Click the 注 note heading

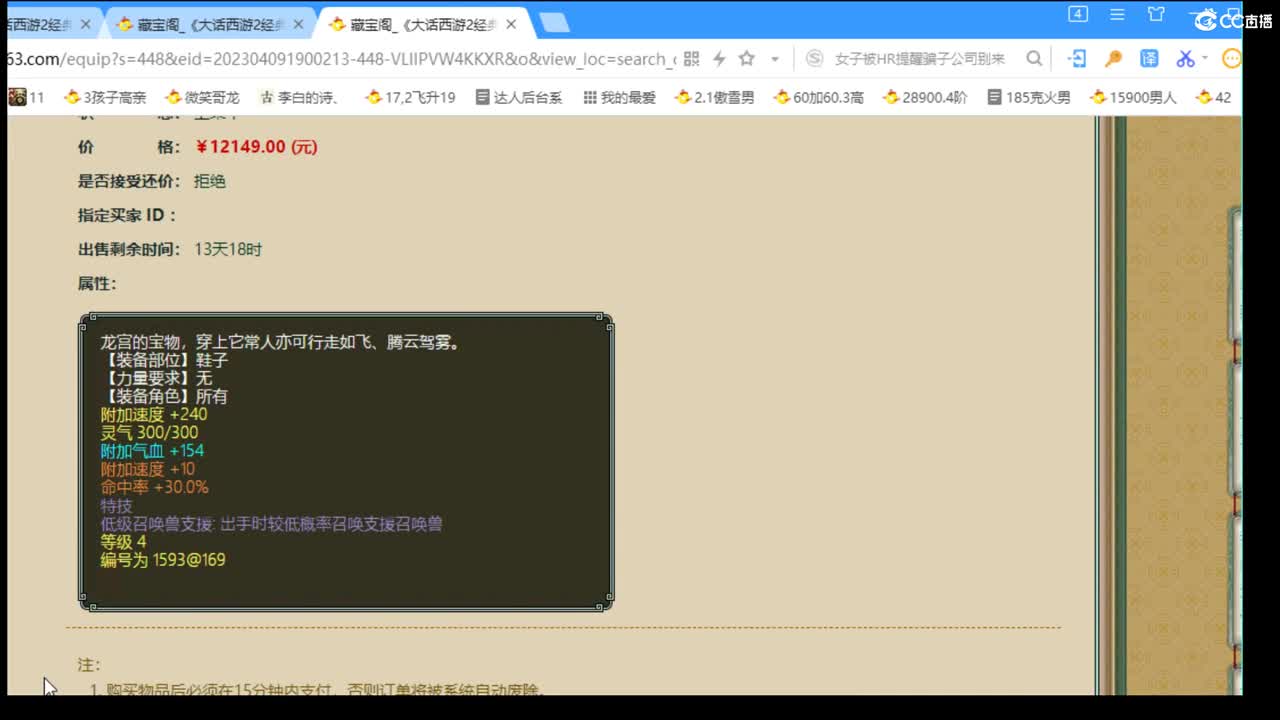[89, 665]
